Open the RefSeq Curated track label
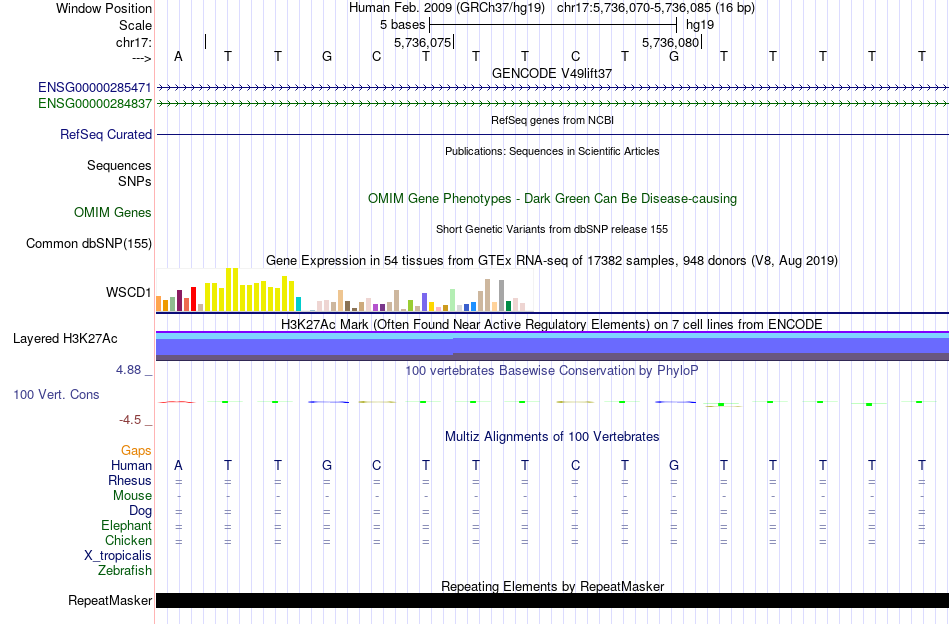 point(106,134)
